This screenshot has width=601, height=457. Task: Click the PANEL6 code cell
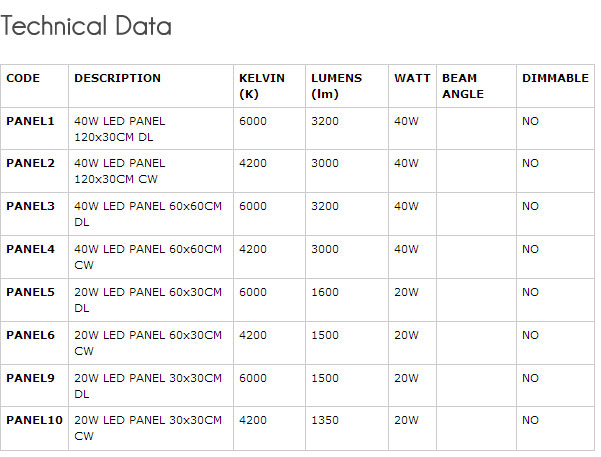click(30, 335)
